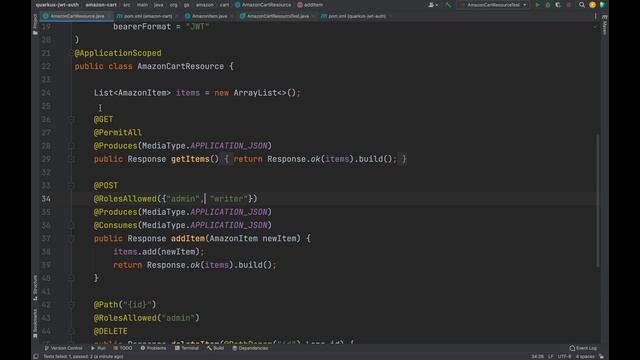
Task: Open the Run tool window
Action: (x=98, y=348)
